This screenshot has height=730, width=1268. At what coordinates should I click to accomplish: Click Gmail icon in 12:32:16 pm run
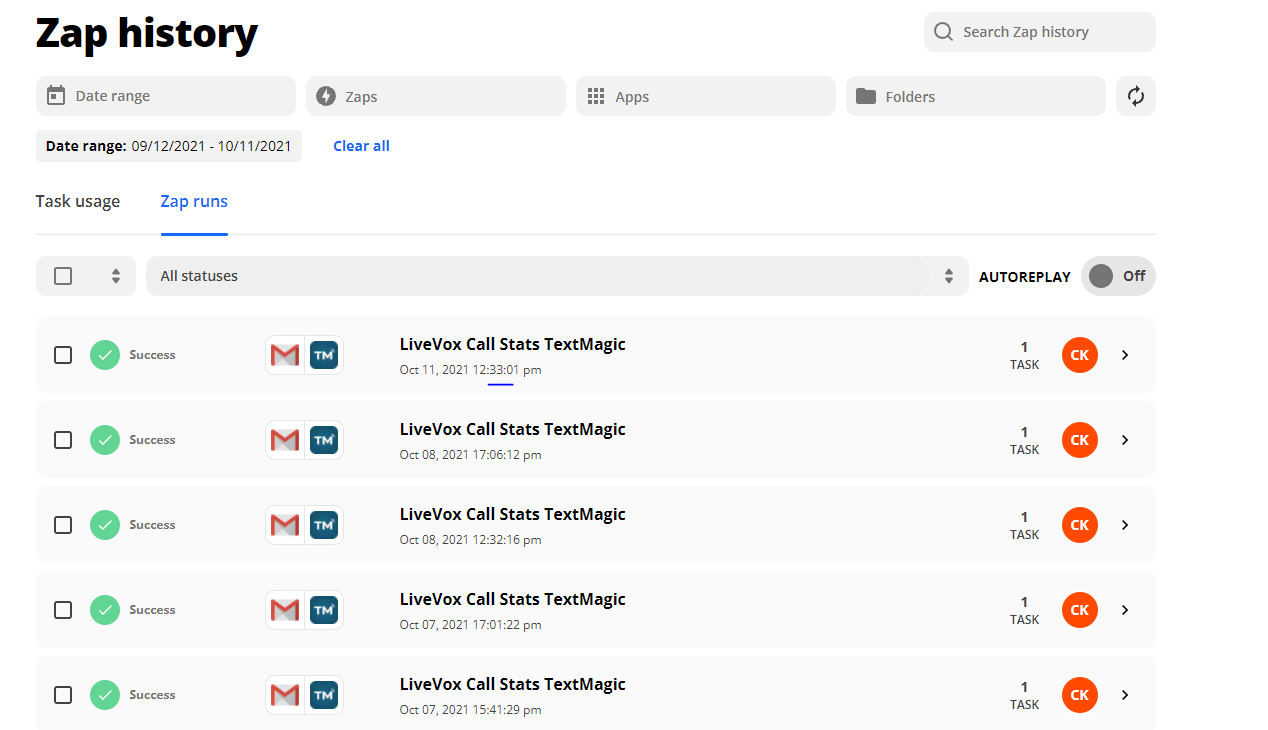click(x=285, y=525)
